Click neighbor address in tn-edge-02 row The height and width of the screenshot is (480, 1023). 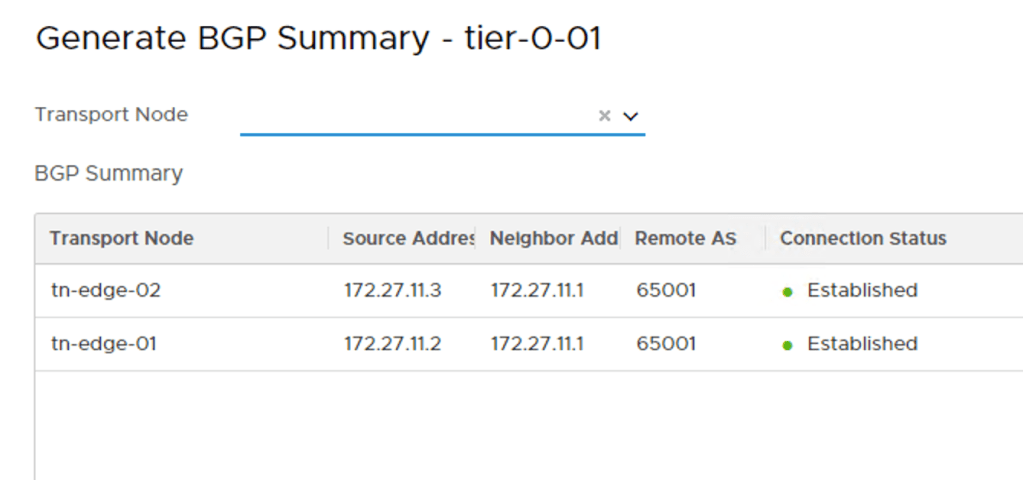(537, 291)
